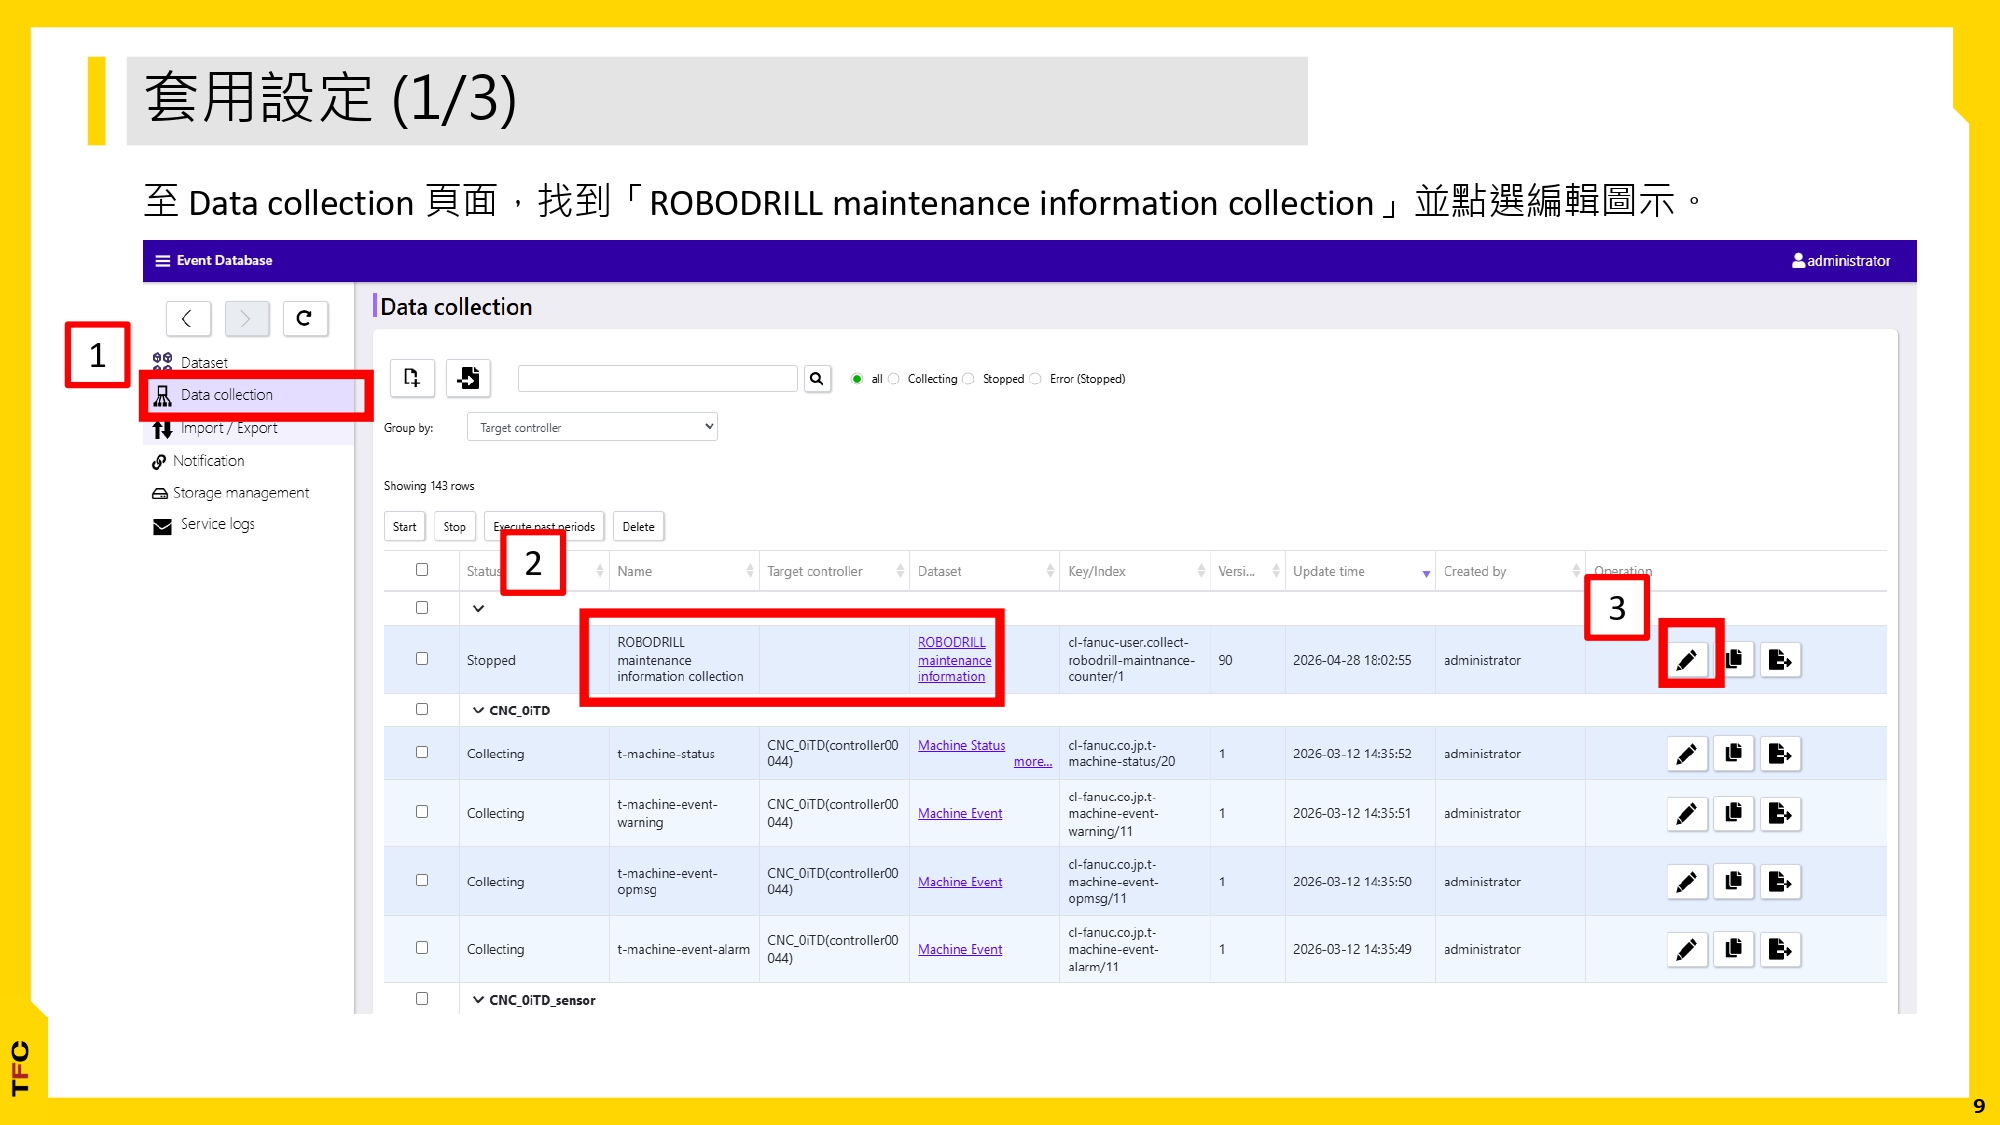Export the t-machine-event-opmsg row

pos(1780,882)
